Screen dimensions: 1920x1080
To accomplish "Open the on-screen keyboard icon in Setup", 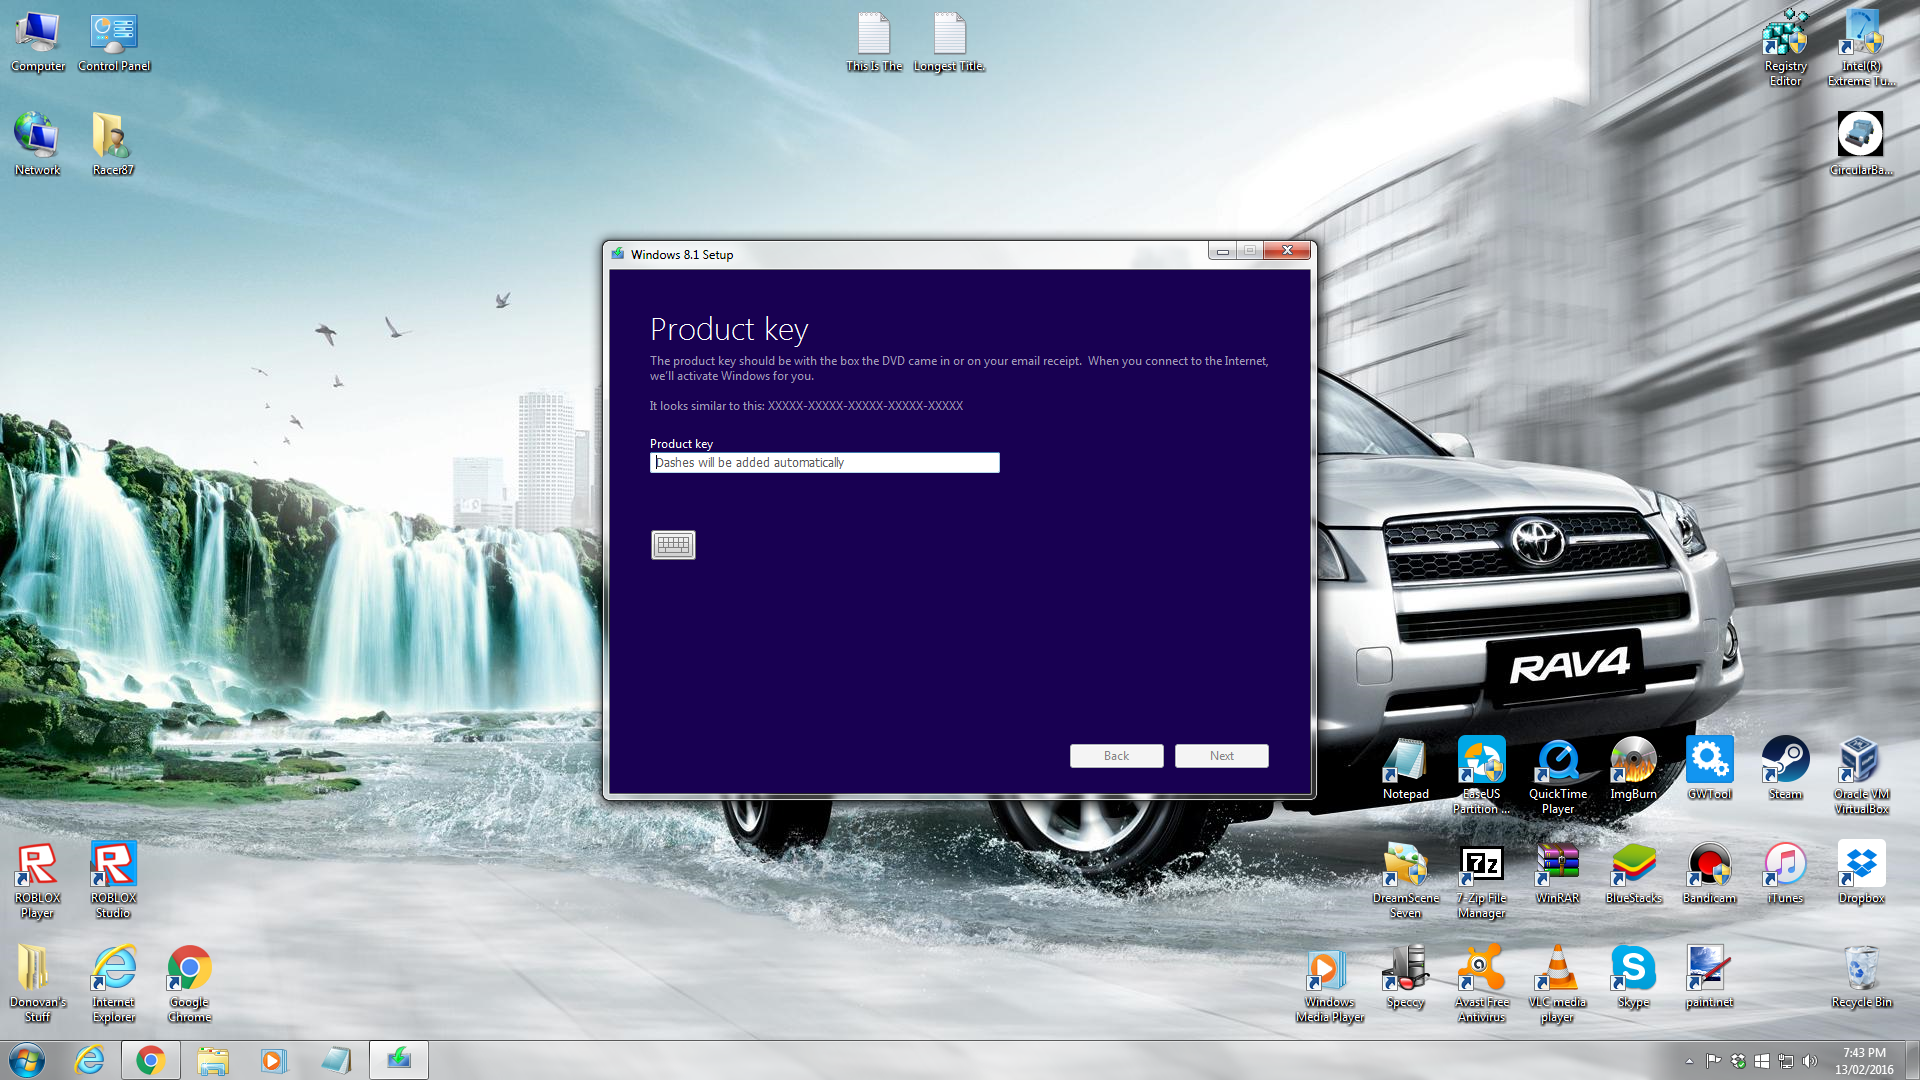I will [x=673, y=545].
